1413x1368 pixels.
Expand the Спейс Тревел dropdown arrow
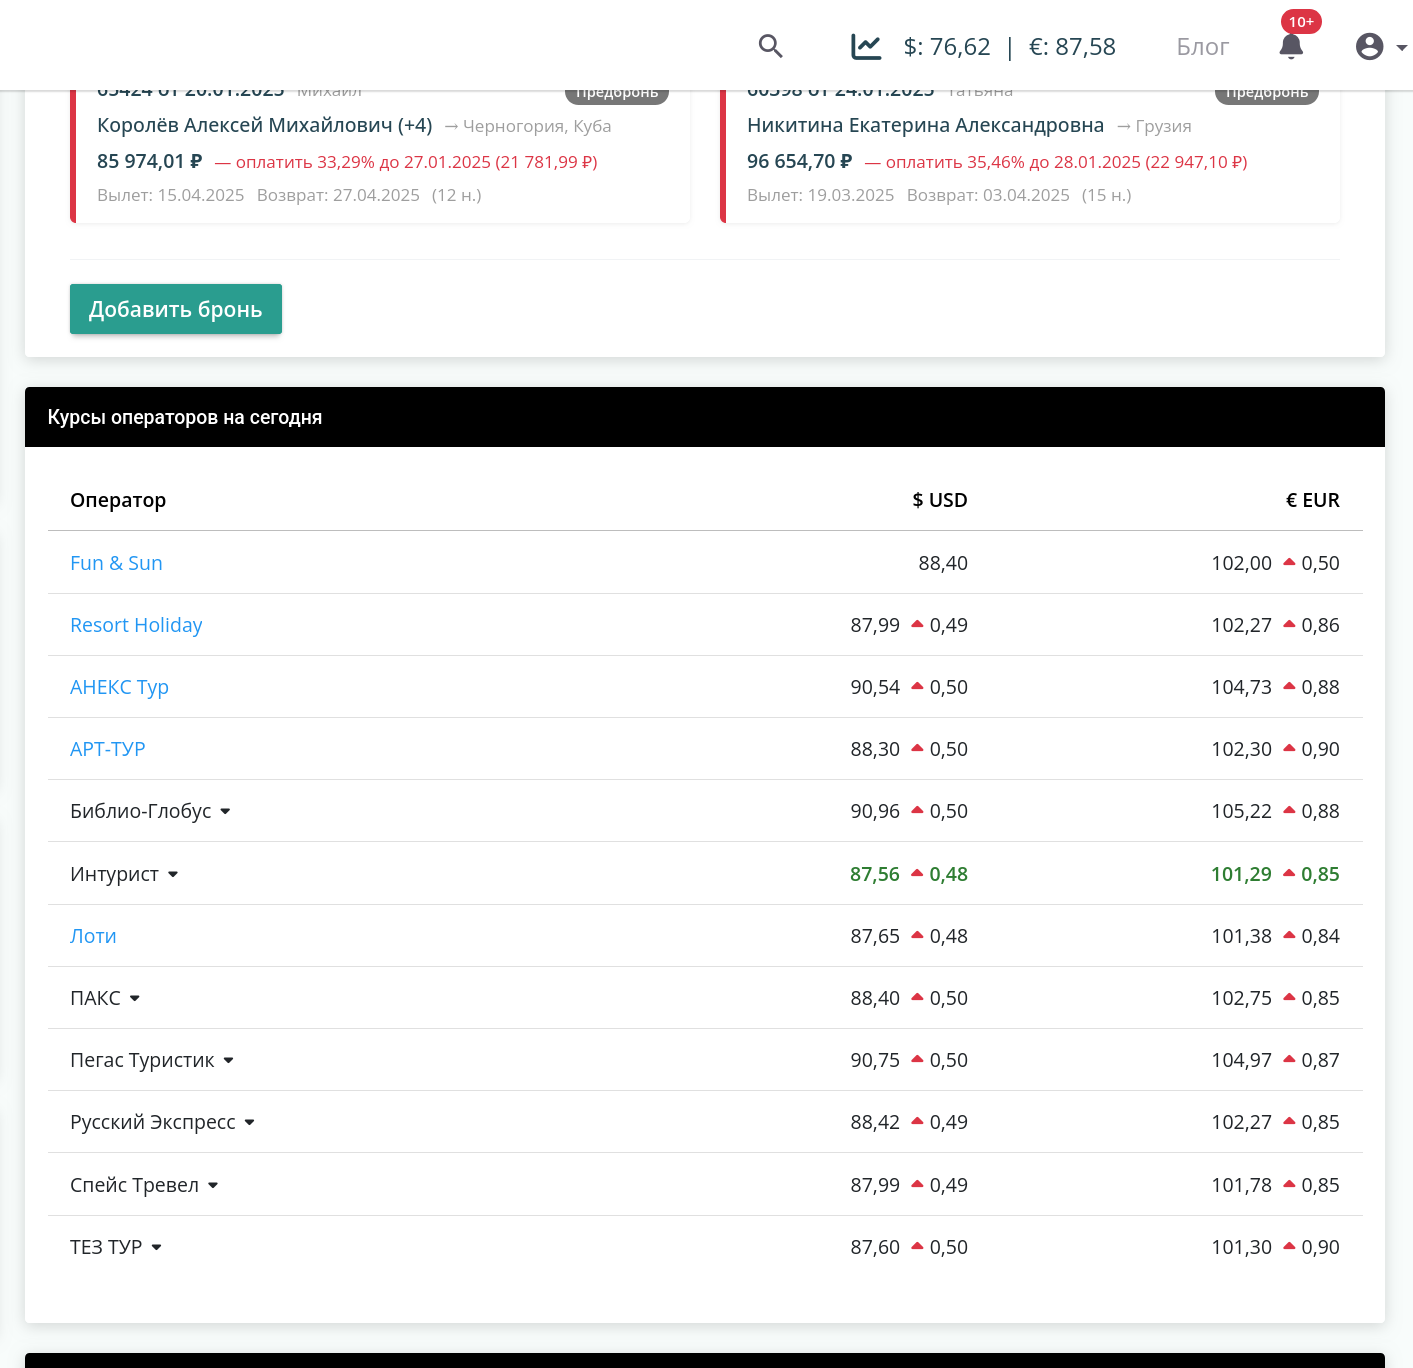pyautogui.click(x=213, y=1186)
